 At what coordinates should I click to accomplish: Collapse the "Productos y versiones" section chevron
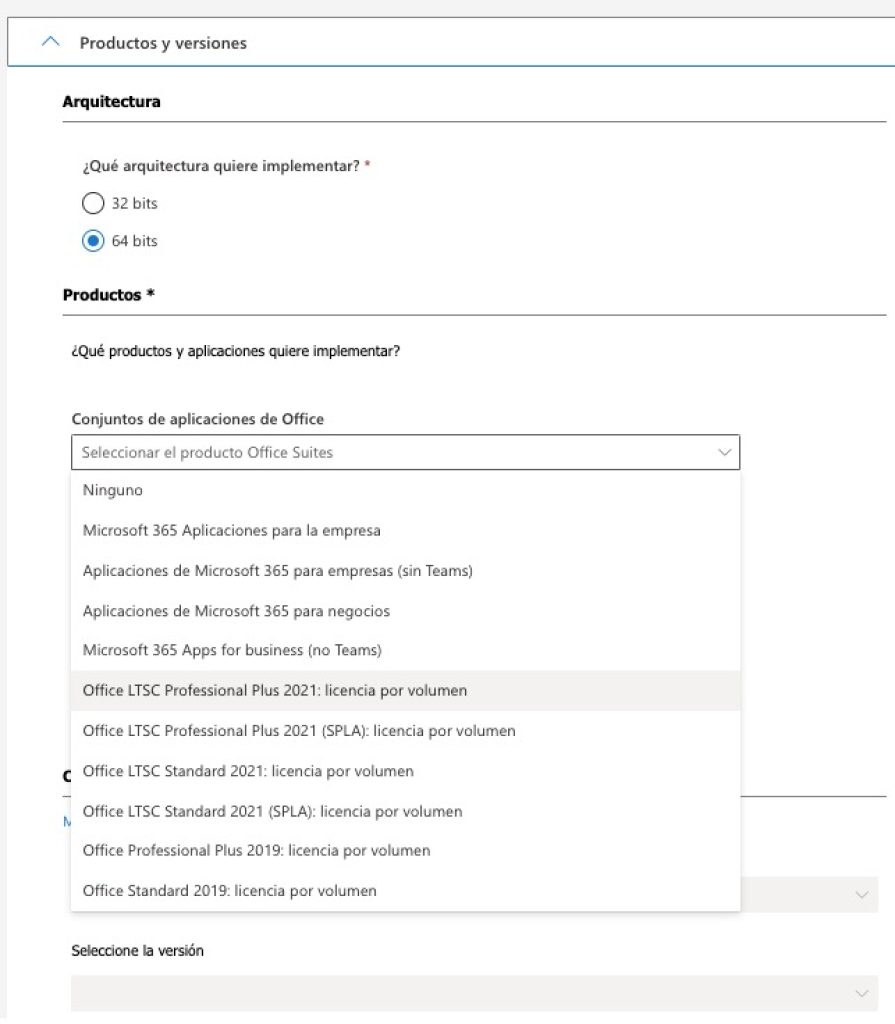pyautogui.click(x=51, y=42)
